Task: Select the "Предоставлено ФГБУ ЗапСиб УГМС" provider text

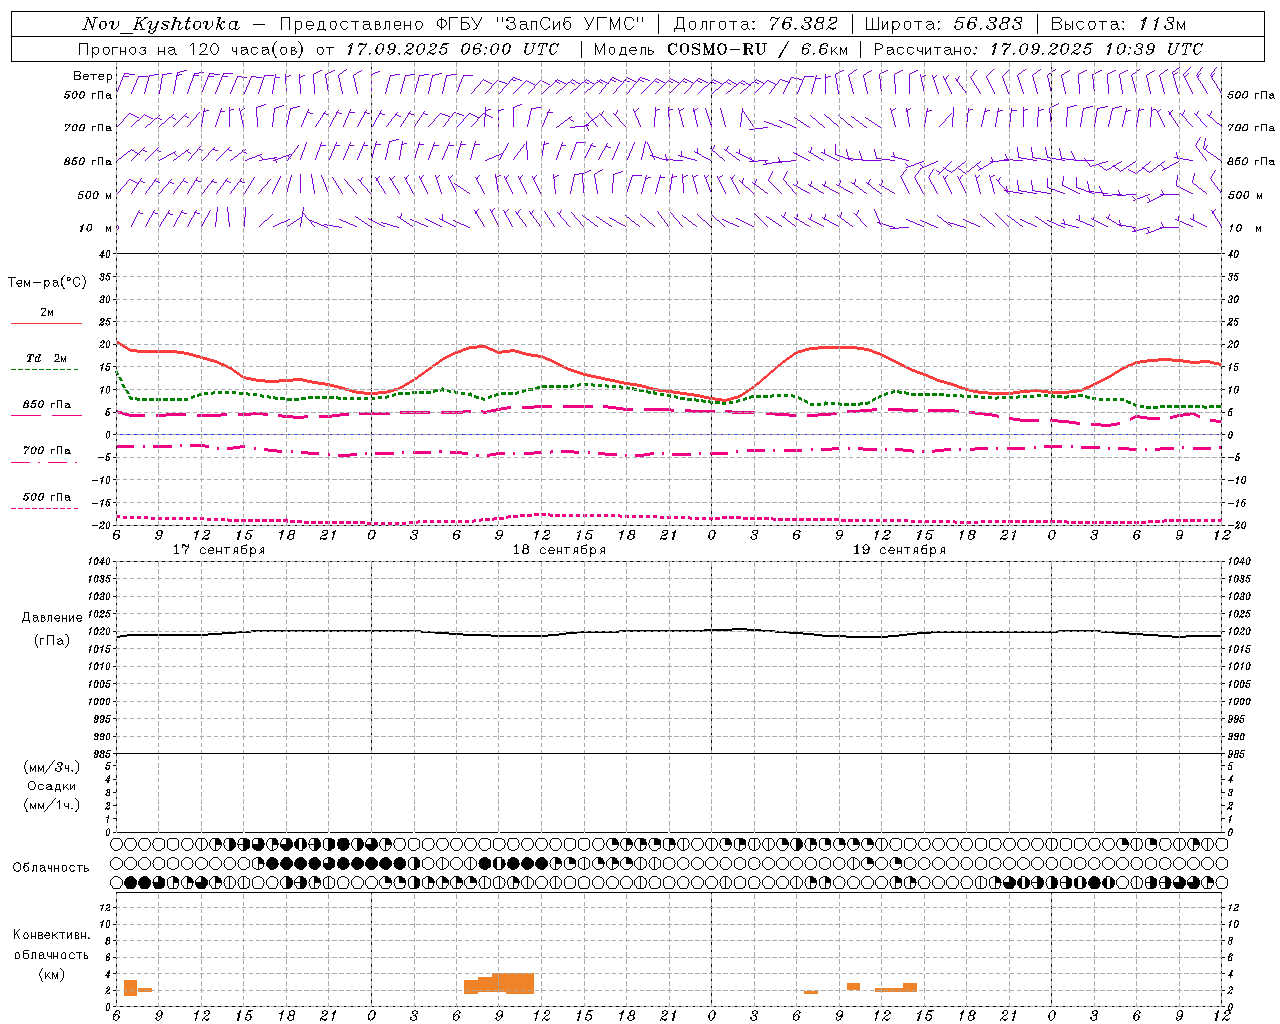Action: [463, 24]
